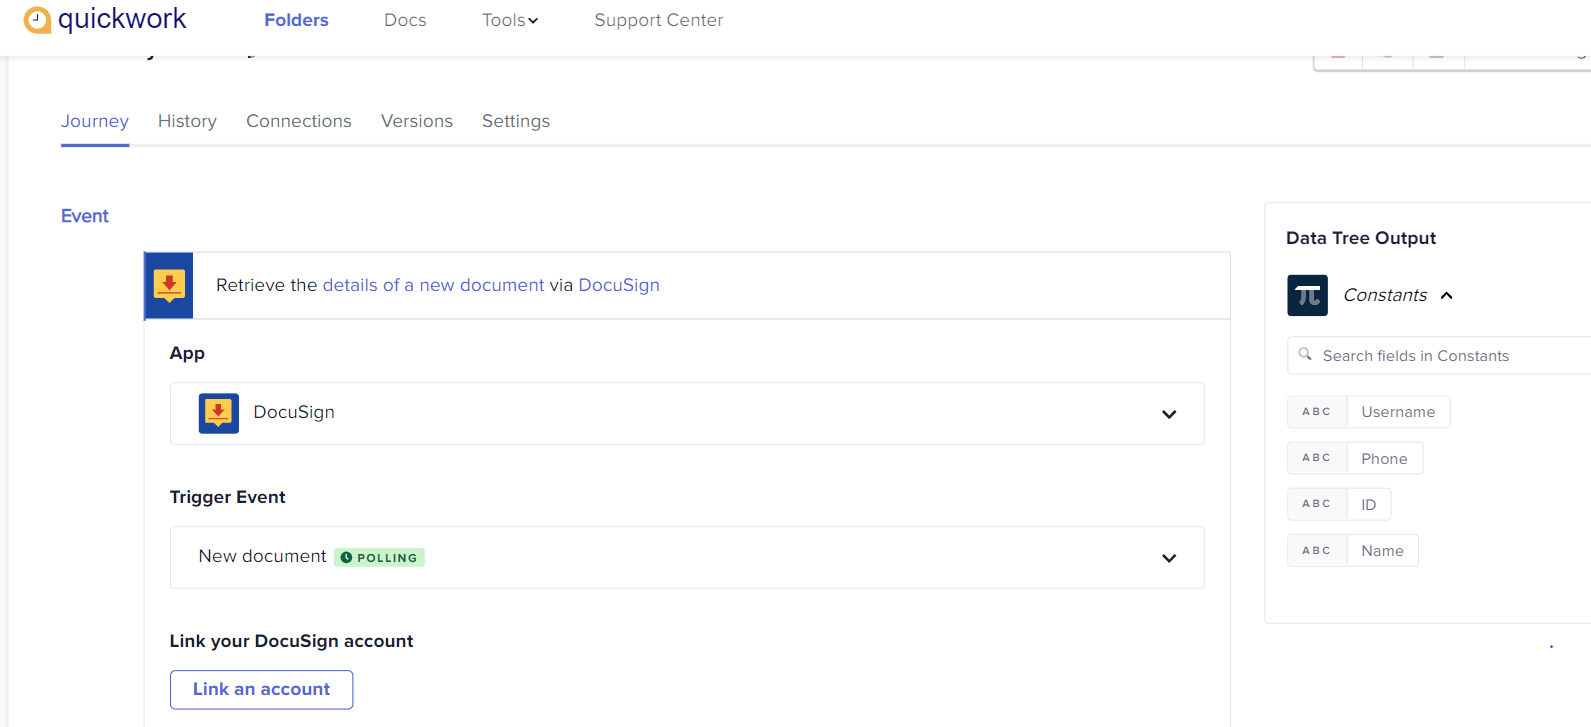Click the ABC type icon beside Name
Screen dimensions: 1591x727
tap(1317, 551)
